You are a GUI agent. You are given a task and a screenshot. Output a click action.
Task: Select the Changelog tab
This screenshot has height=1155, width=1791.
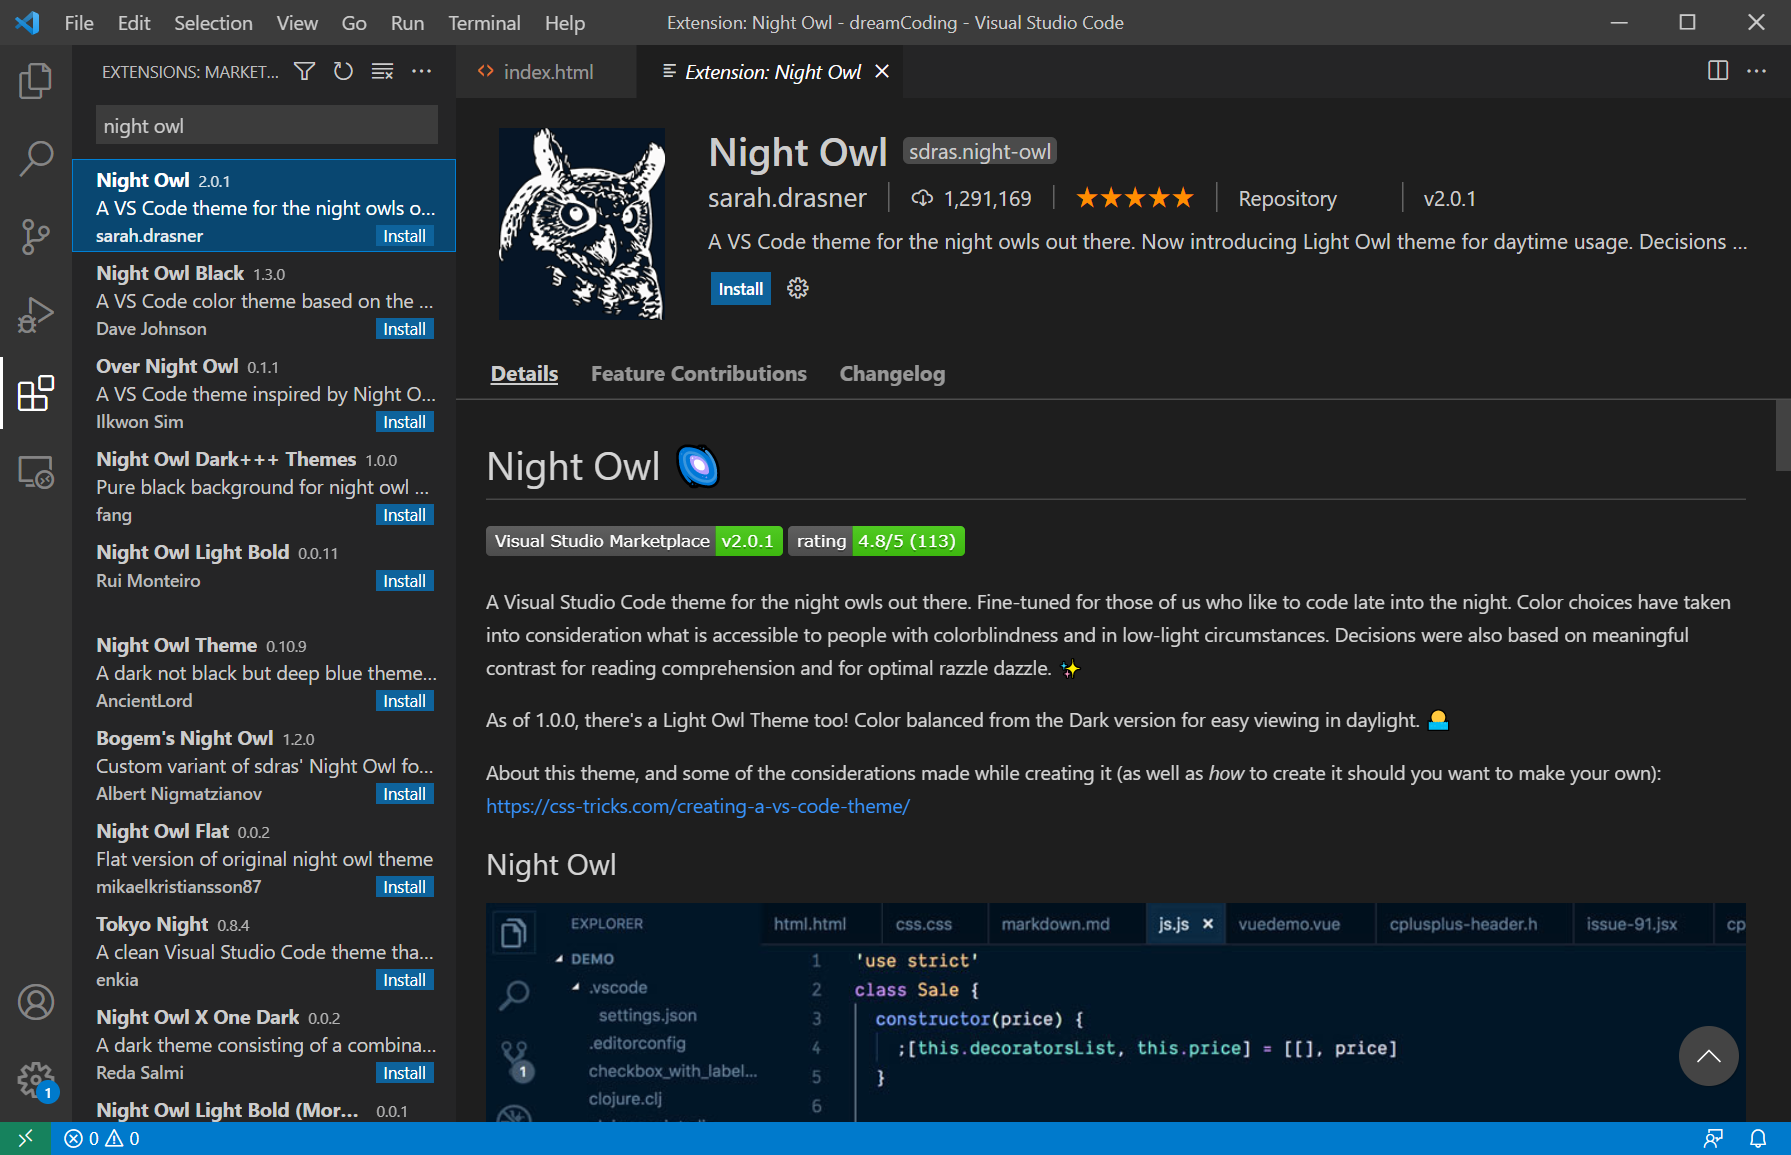pyautogui.click(x=892, y=373)
